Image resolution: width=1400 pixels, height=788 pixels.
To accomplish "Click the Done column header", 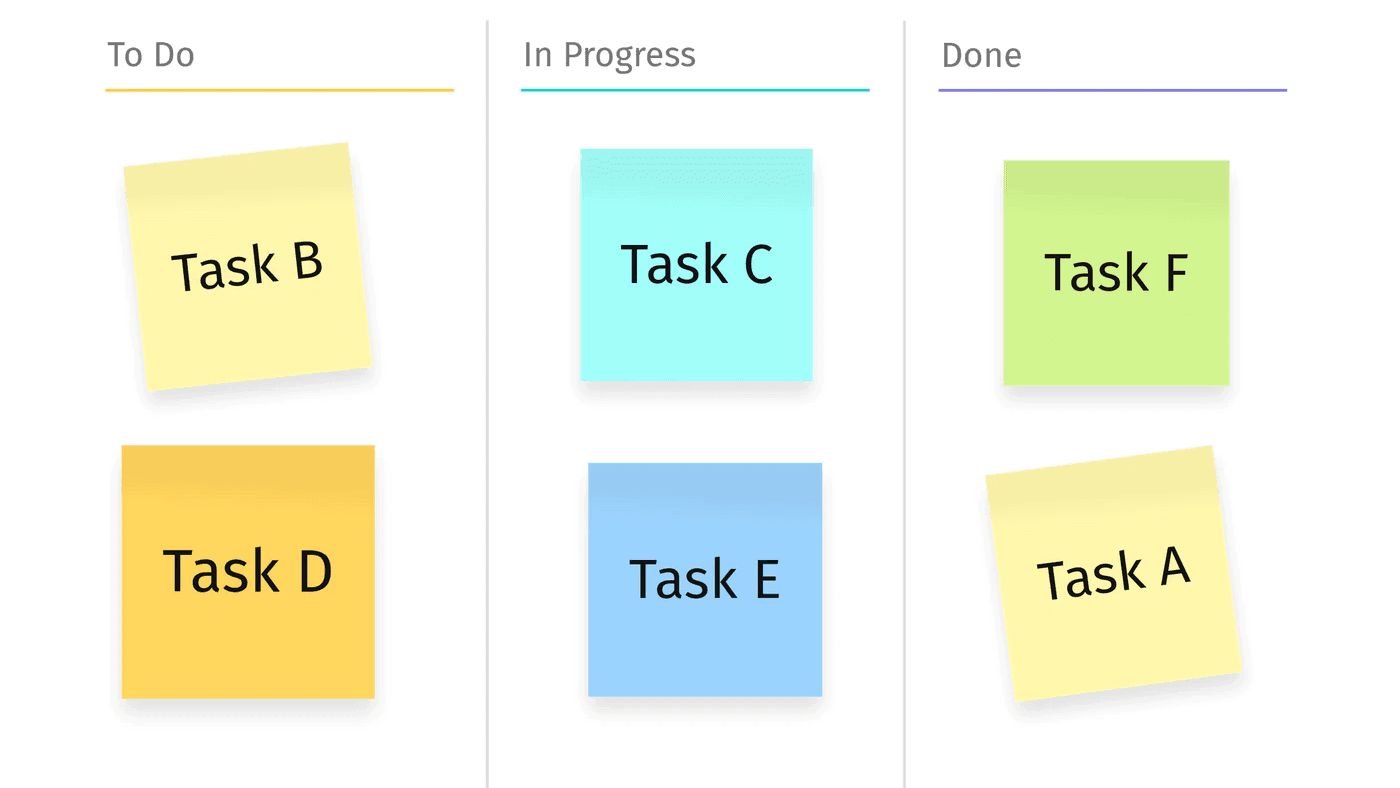I will (981, 55).
